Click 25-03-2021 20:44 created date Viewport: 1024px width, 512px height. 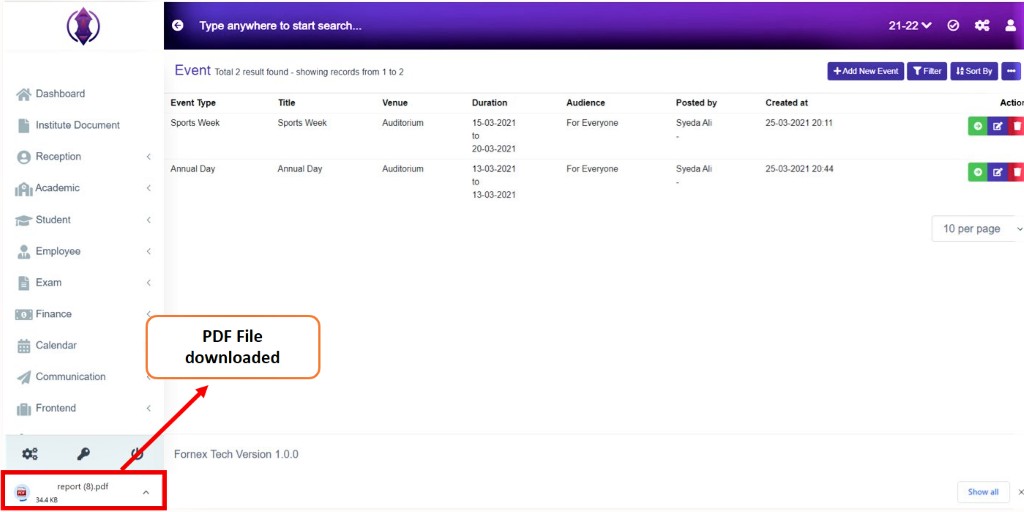[799, 168]
